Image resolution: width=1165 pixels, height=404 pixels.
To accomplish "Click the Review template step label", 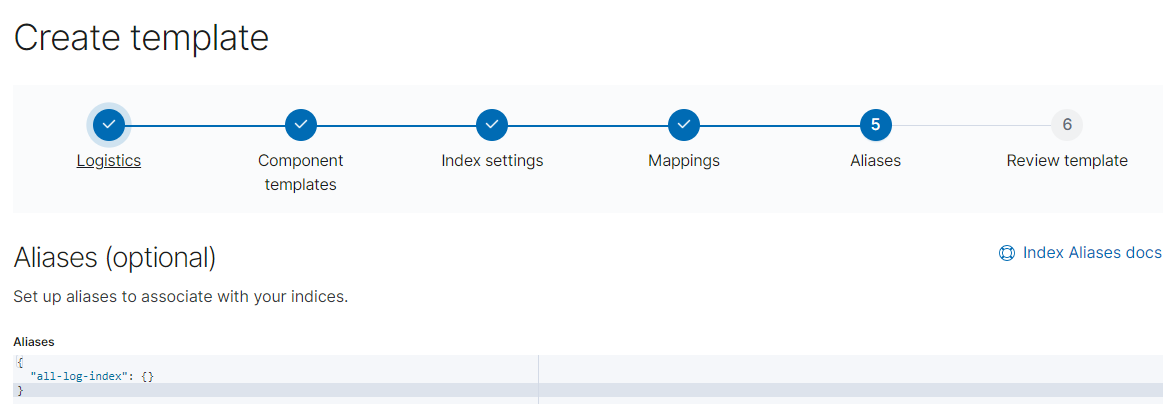I will [x=1067, y=160].
